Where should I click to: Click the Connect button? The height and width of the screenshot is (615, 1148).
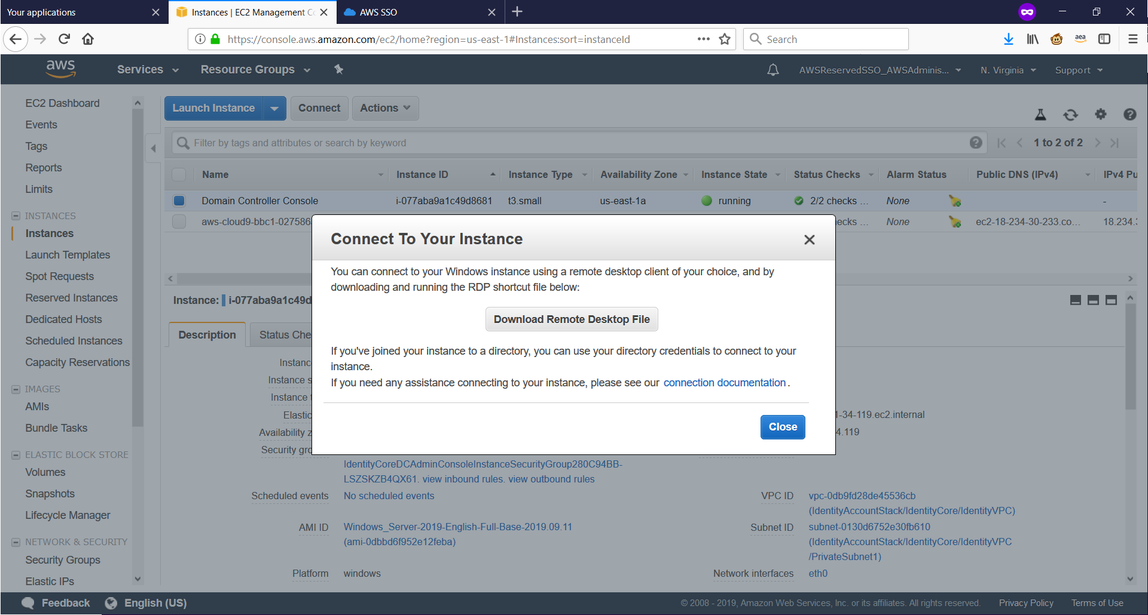click(319, 108)
